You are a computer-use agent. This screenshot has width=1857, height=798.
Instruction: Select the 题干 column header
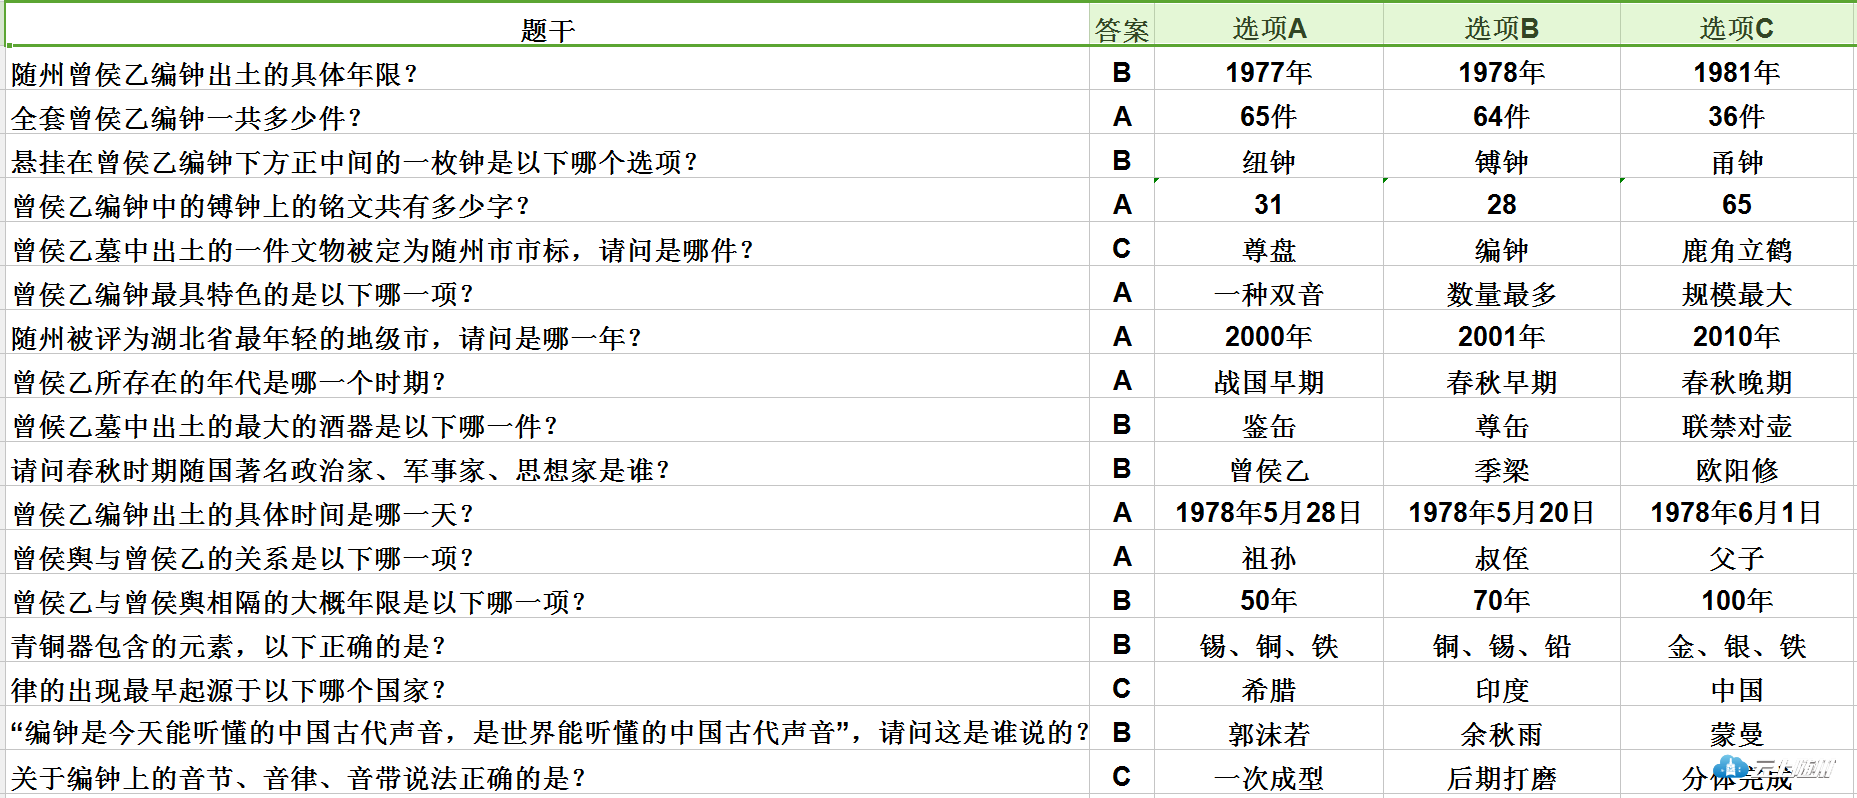547,30
